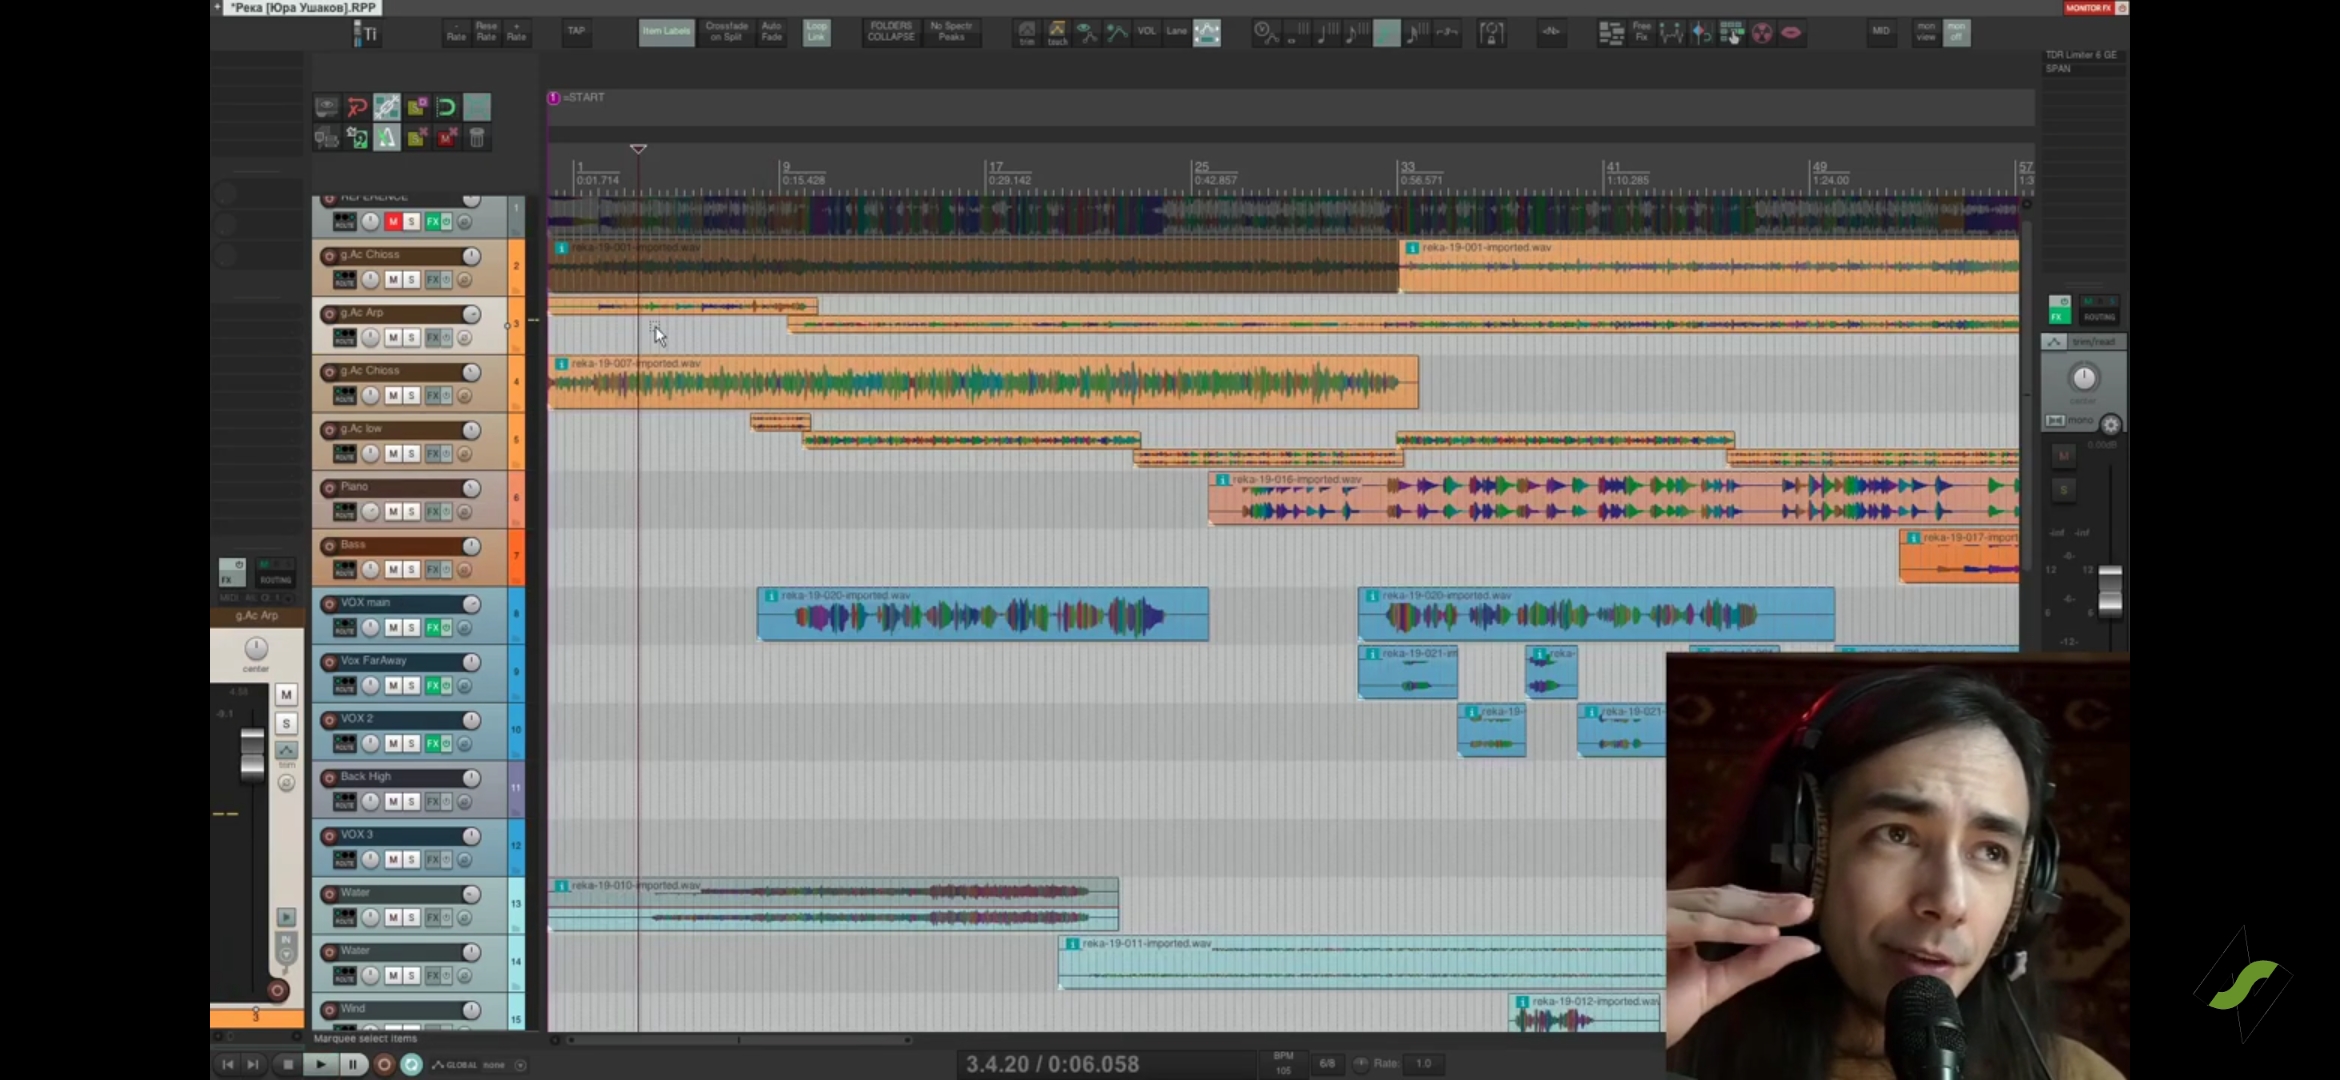Click the FOLDERS COLLAPSE button

tap(890, 32)
